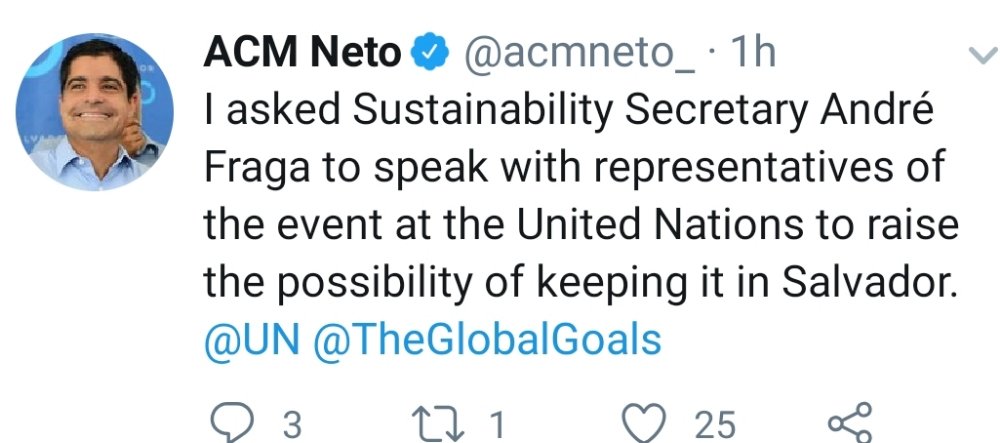Open the @UN mention

tap(251, 340)
